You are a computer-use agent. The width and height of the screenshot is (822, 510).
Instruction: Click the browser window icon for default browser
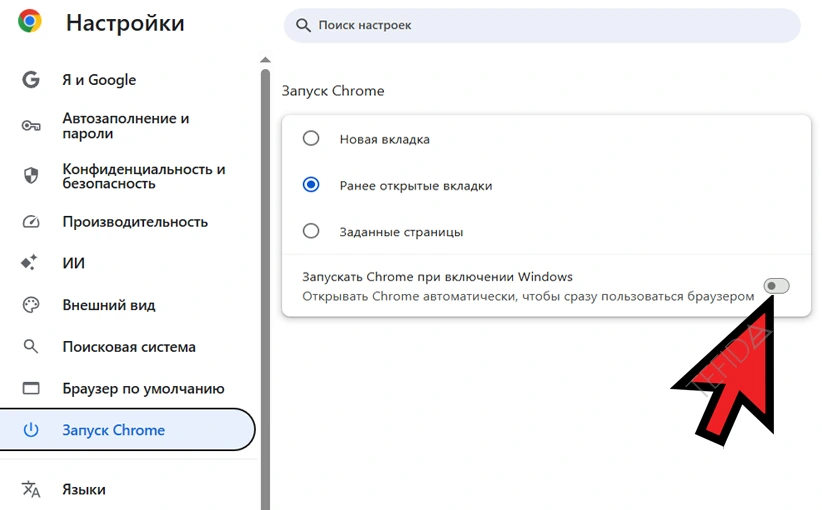pyautogui.click(x=30, y=388)
